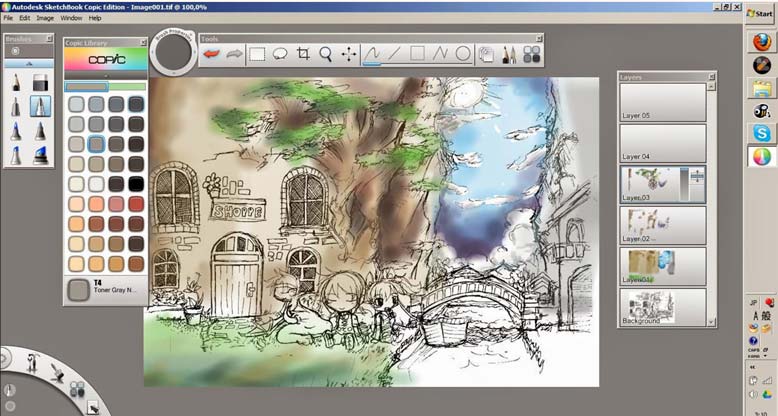This screenshot has width=778, height=416.
Task: Toggle the Brush palette icon in Tools
Action: click(509, 55)
